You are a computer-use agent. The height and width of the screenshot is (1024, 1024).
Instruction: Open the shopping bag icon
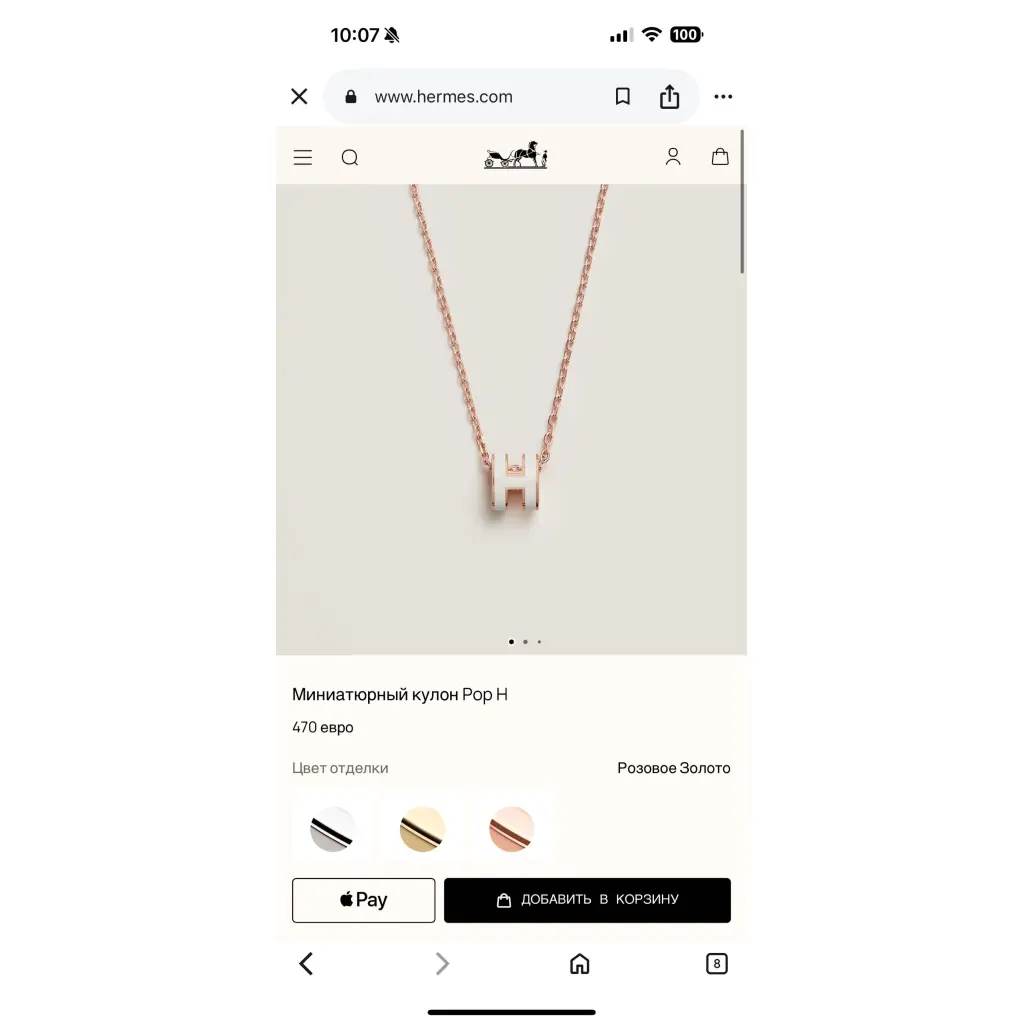(720, 157)
